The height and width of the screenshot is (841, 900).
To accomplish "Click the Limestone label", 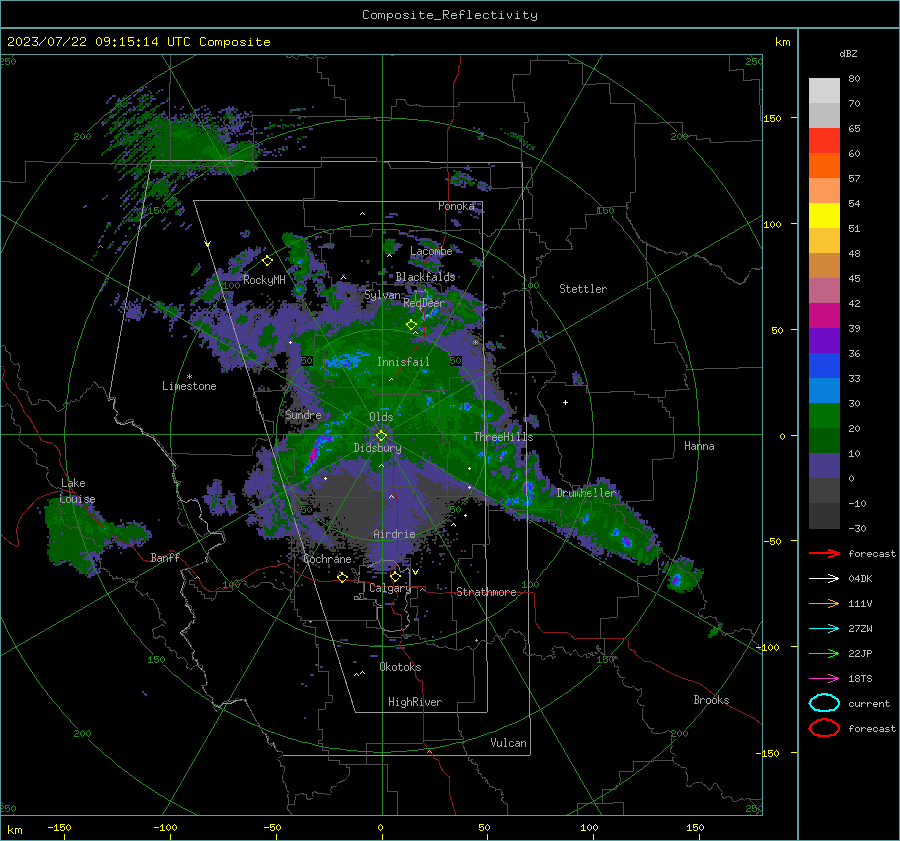I will [189, 386].
